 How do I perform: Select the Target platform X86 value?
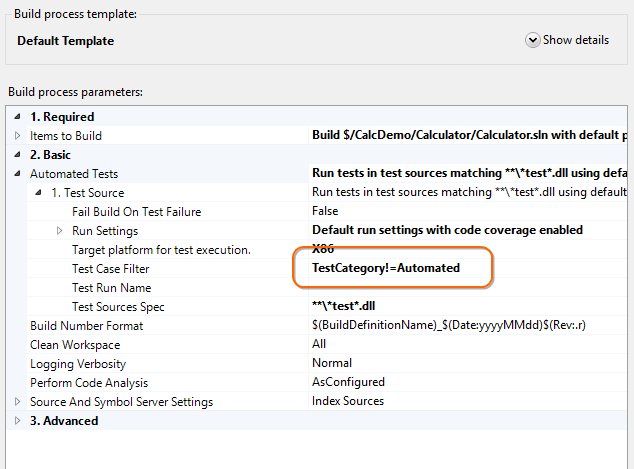coord(323,250)
